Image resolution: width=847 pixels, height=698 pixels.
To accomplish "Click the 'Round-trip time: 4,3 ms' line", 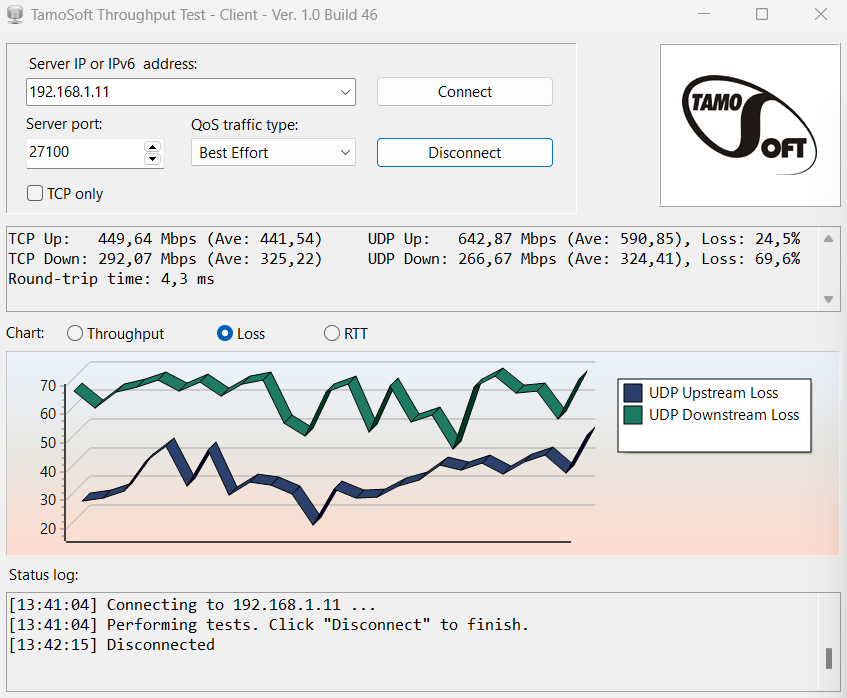I will point(111,279).
